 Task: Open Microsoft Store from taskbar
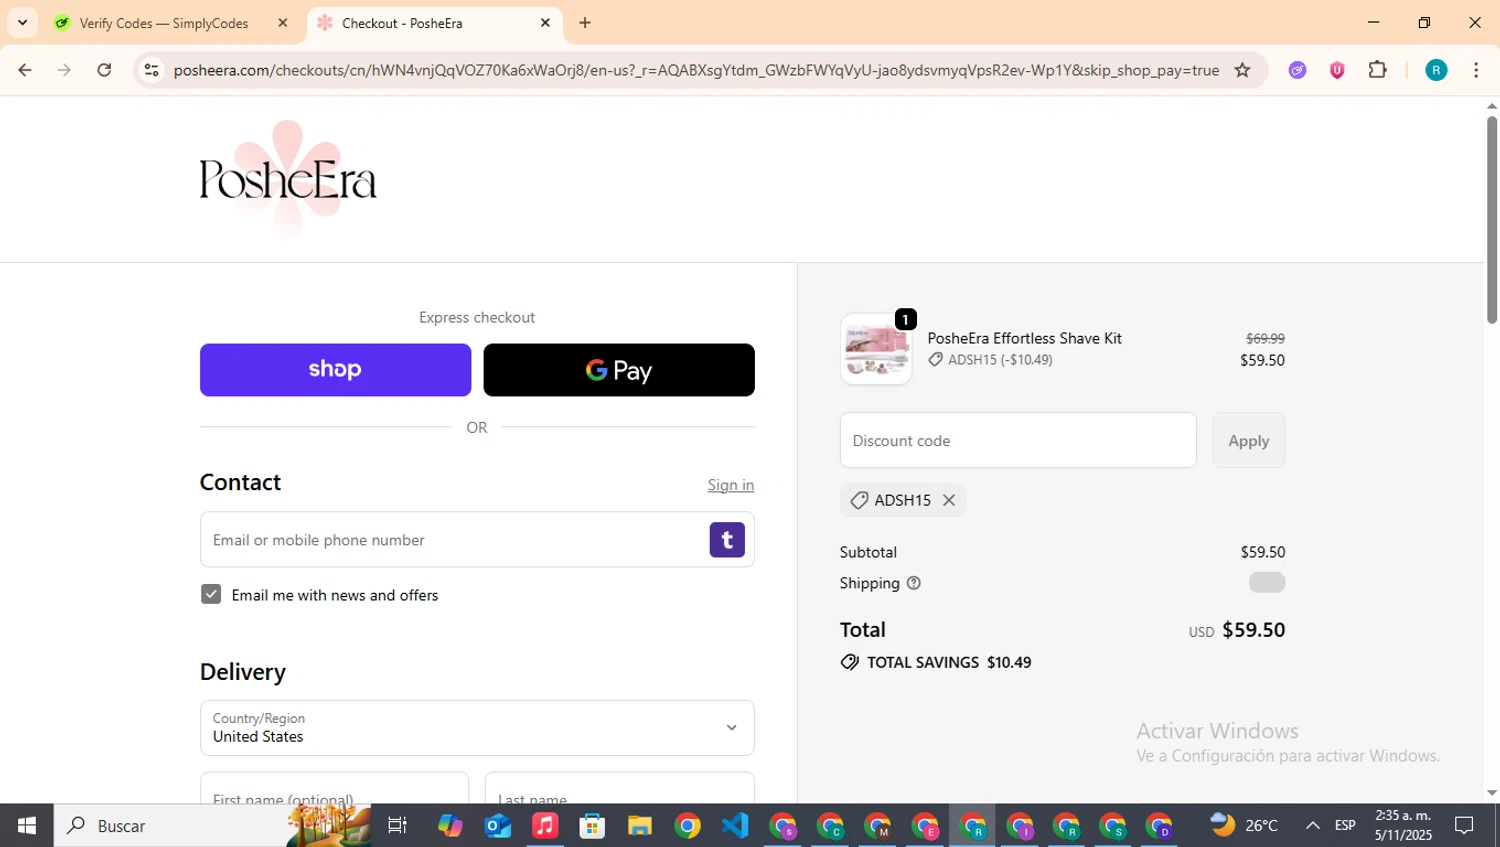pos(592,826)
